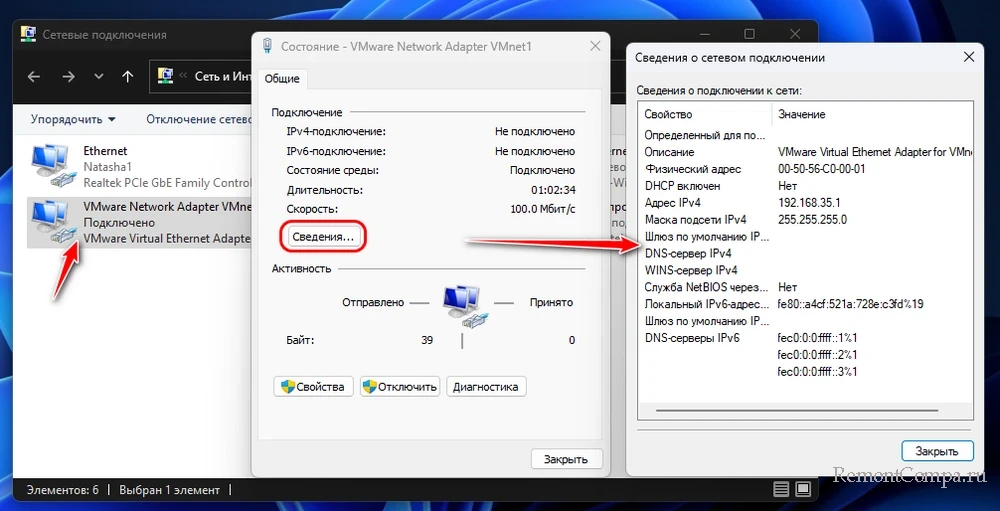1000x511 pixels.
Task: Click the «Сведения...» button
Action: (323, 237)
